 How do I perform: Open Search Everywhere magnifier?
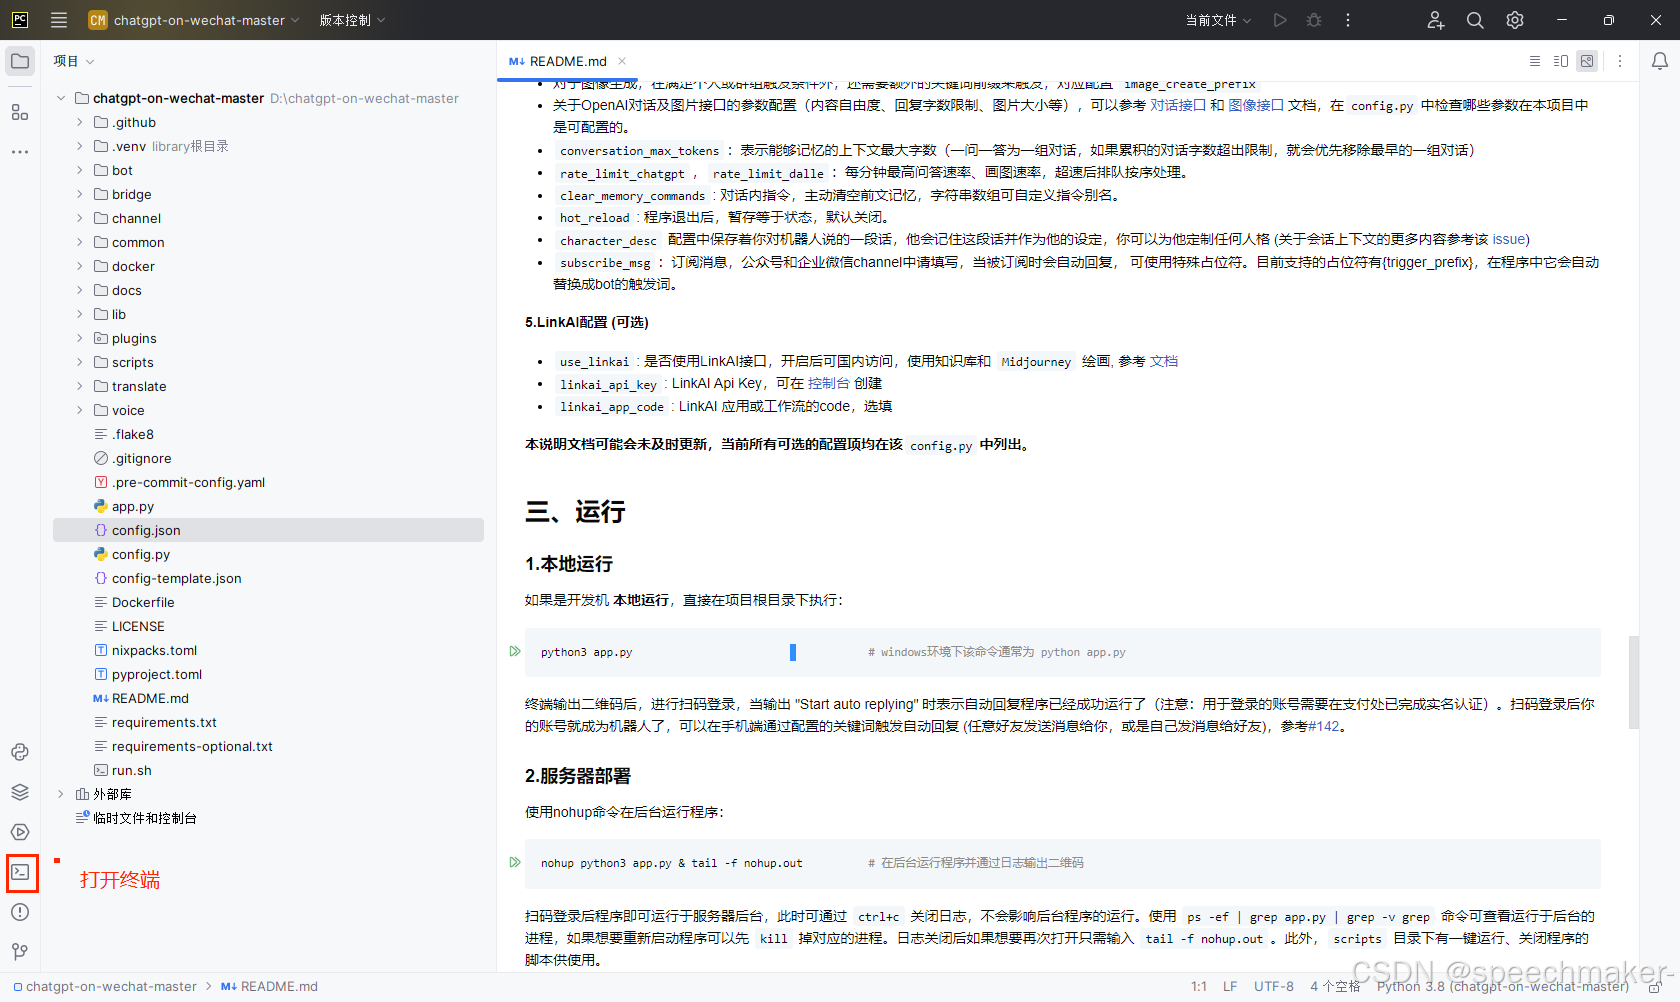tap(1475, 20)
